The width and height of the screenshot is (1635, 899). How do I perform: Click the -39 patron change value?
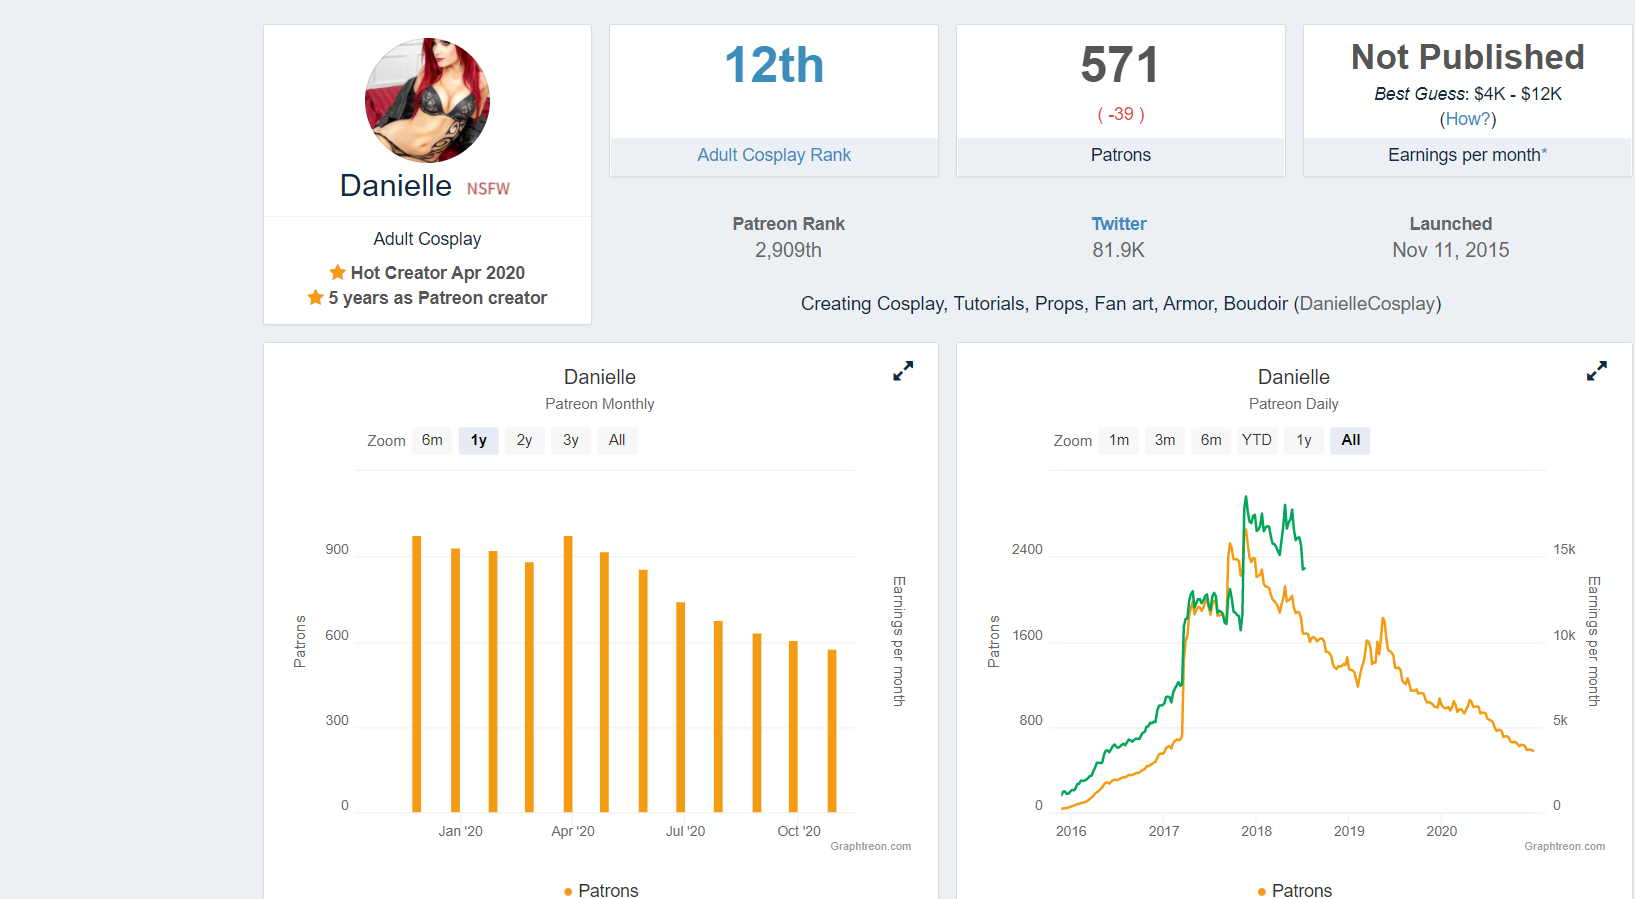point(1121,114)
